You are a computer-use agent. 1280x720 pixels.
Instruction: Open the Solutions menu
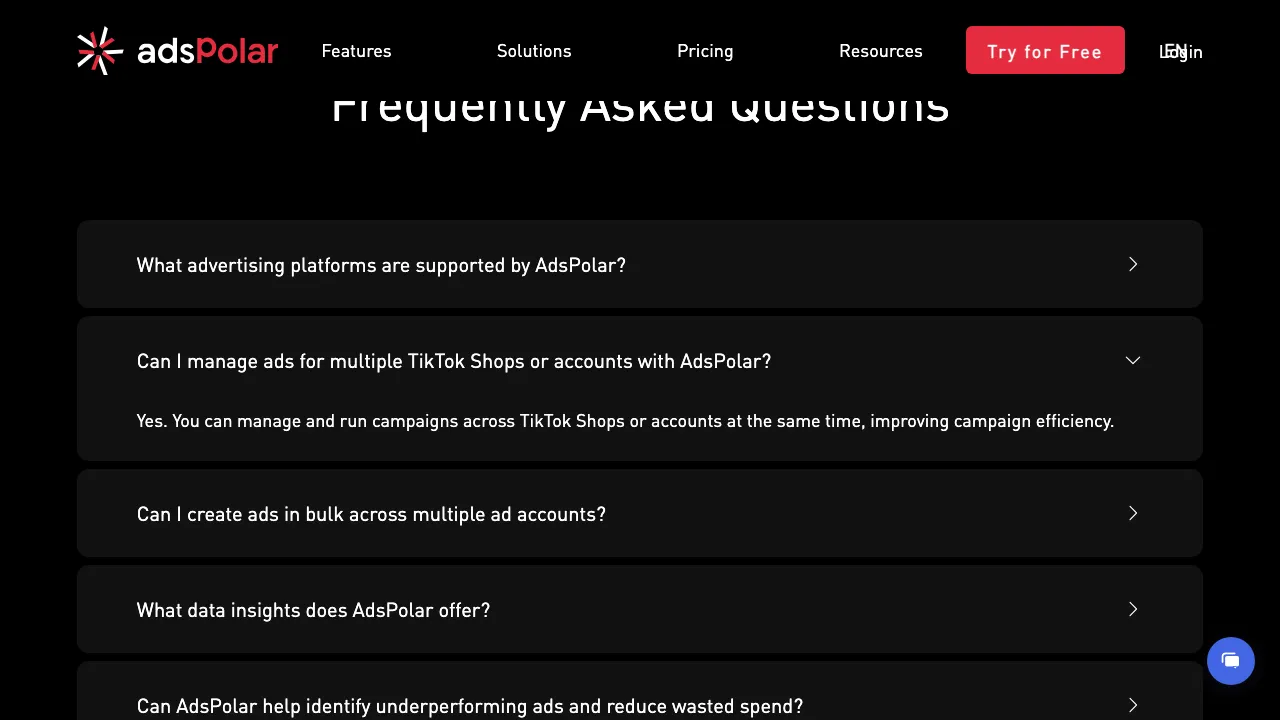pos(534,50)
